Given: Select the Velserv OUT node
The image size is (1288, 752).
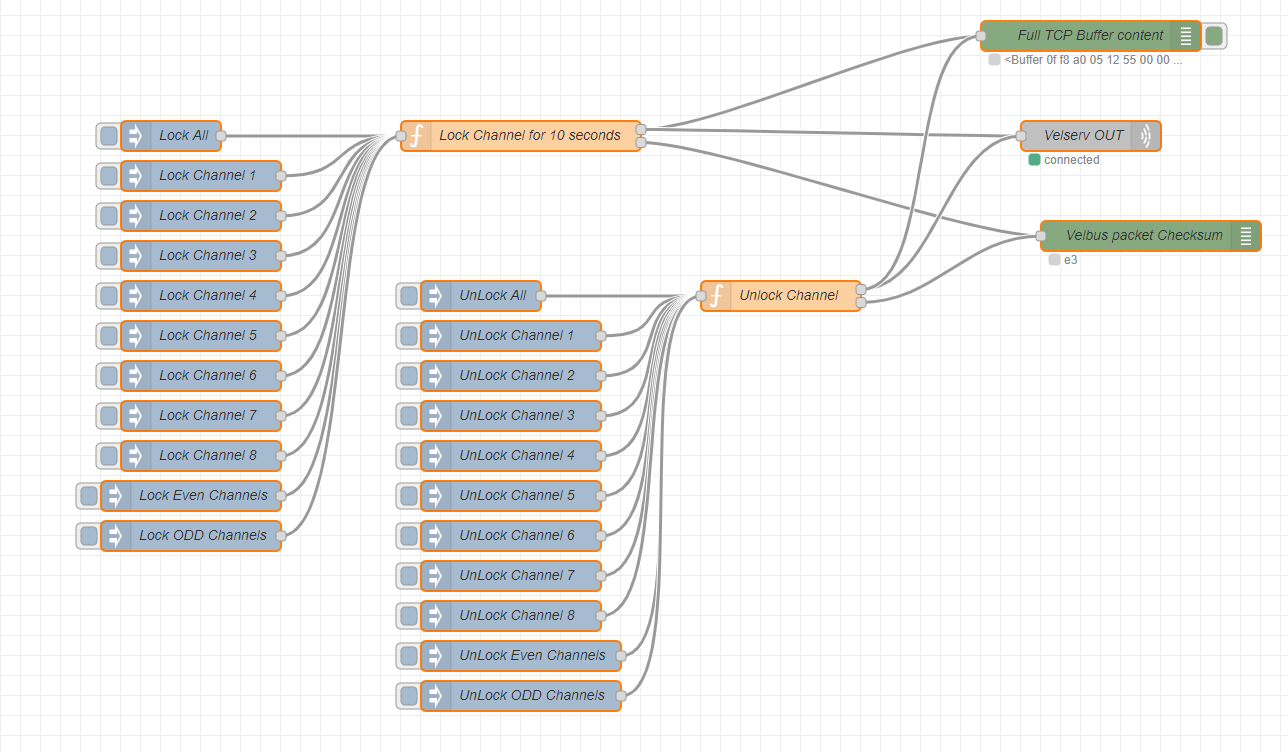Looking at the screenshot, I should [1091, 136].
